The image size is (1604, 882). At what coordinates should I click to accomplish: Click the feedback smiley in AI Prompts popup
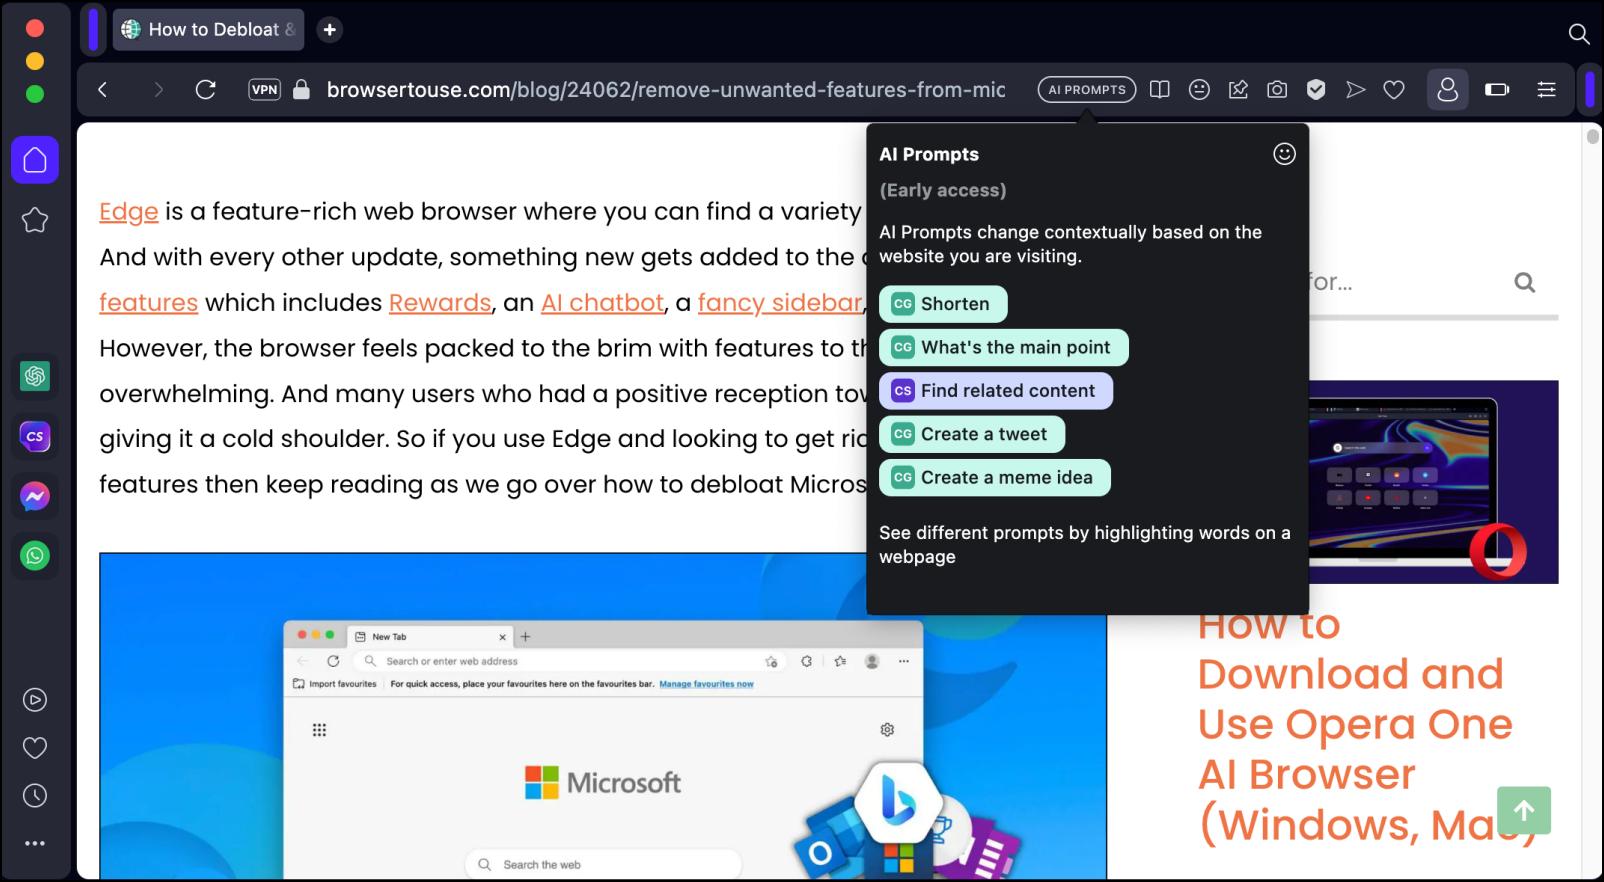(1284, 153)
